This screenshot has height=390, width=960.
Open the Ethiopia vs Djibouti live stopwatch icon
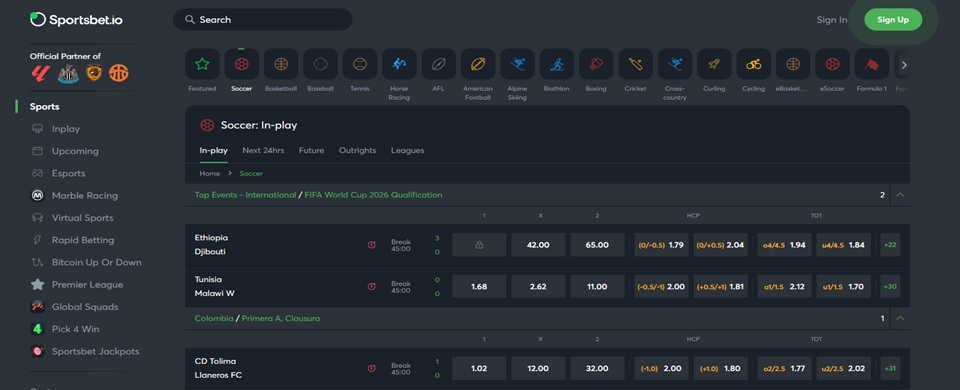click(x=372, y=245)
